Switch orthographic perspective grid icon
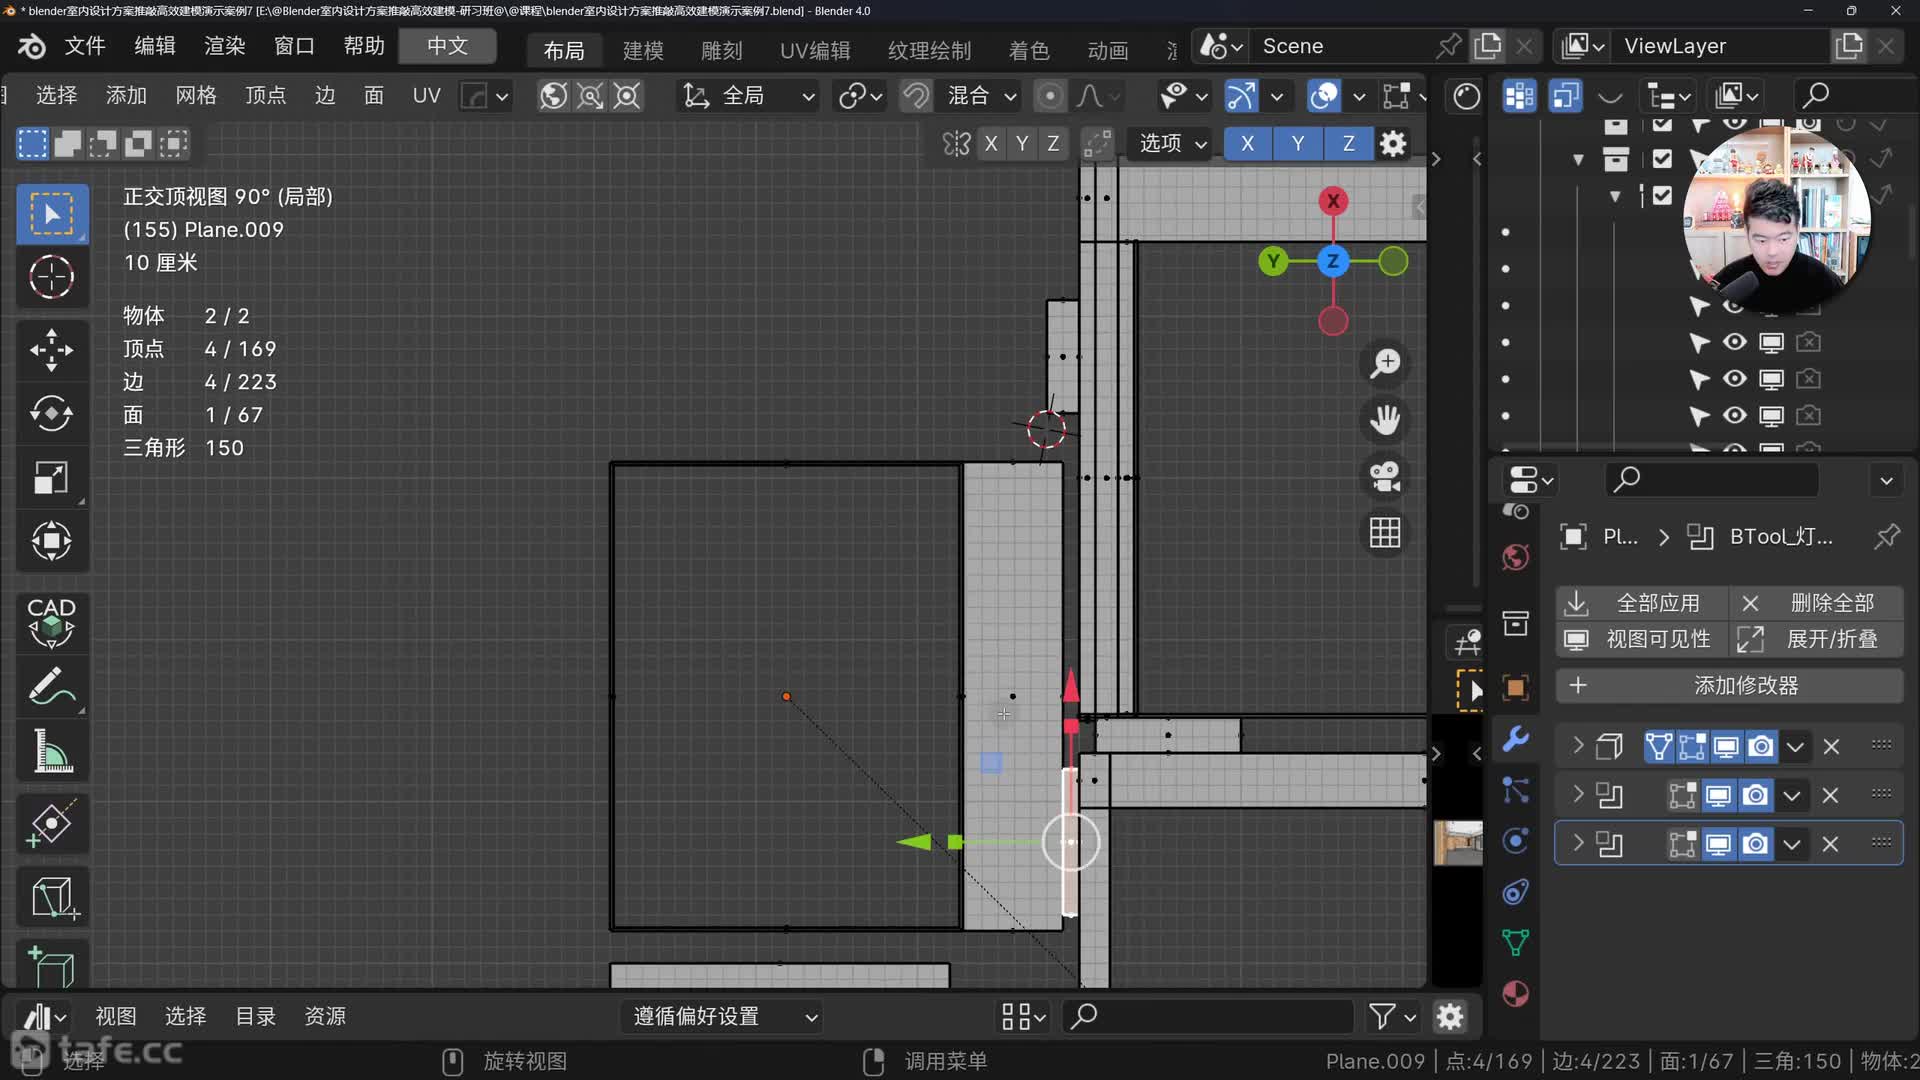1920x1080 pixels. point(1385,533)
